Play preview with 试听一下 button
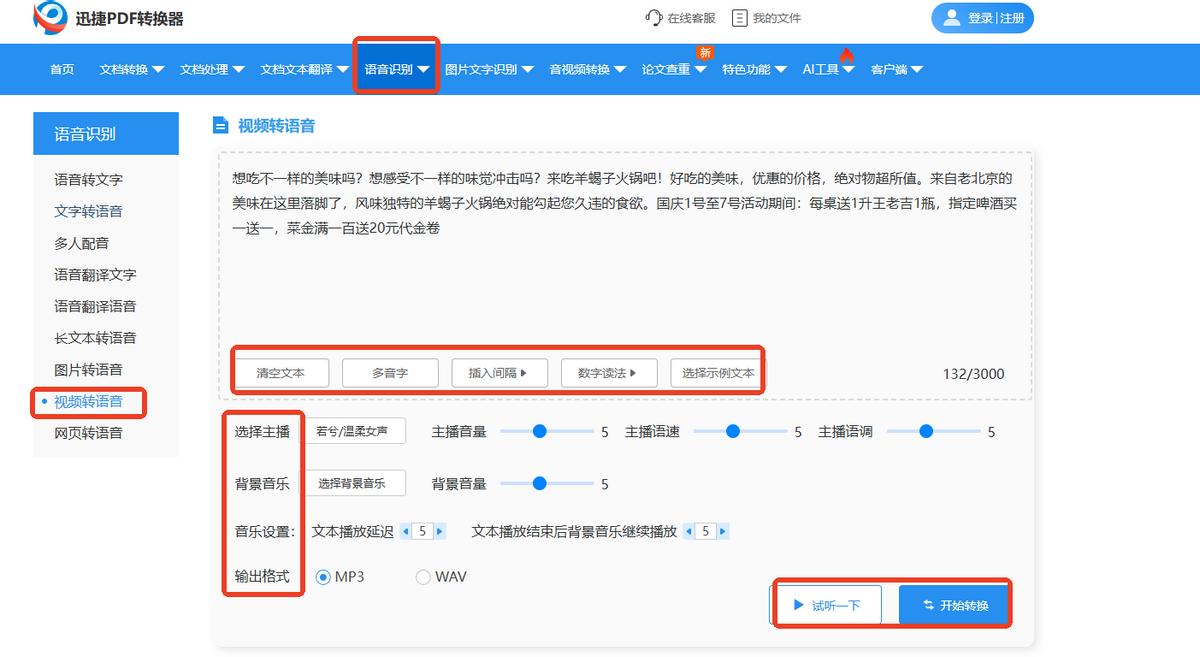This screenshot has width=1200, height=657. (x=825, y=605)
